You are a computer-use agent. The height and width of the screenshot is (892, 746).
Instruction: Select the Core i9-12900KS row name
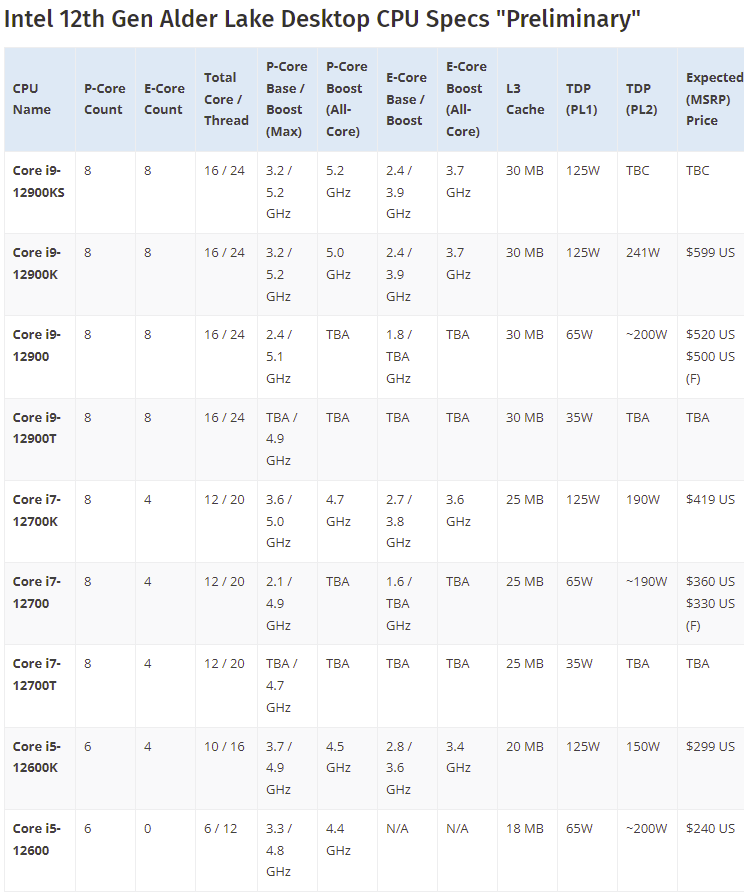tap(39, 181)
